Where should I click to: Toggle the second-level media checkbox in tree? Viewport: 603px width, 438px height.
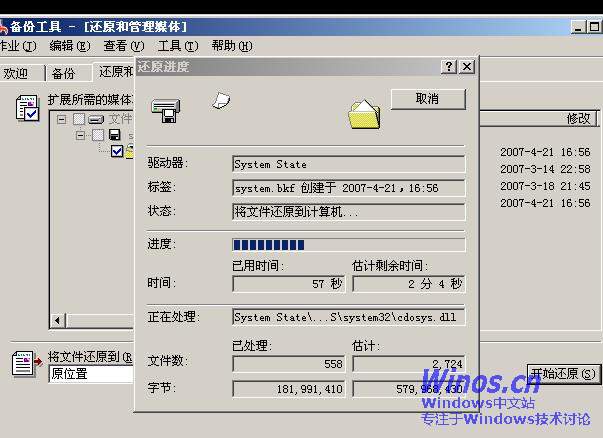[98, 135]
